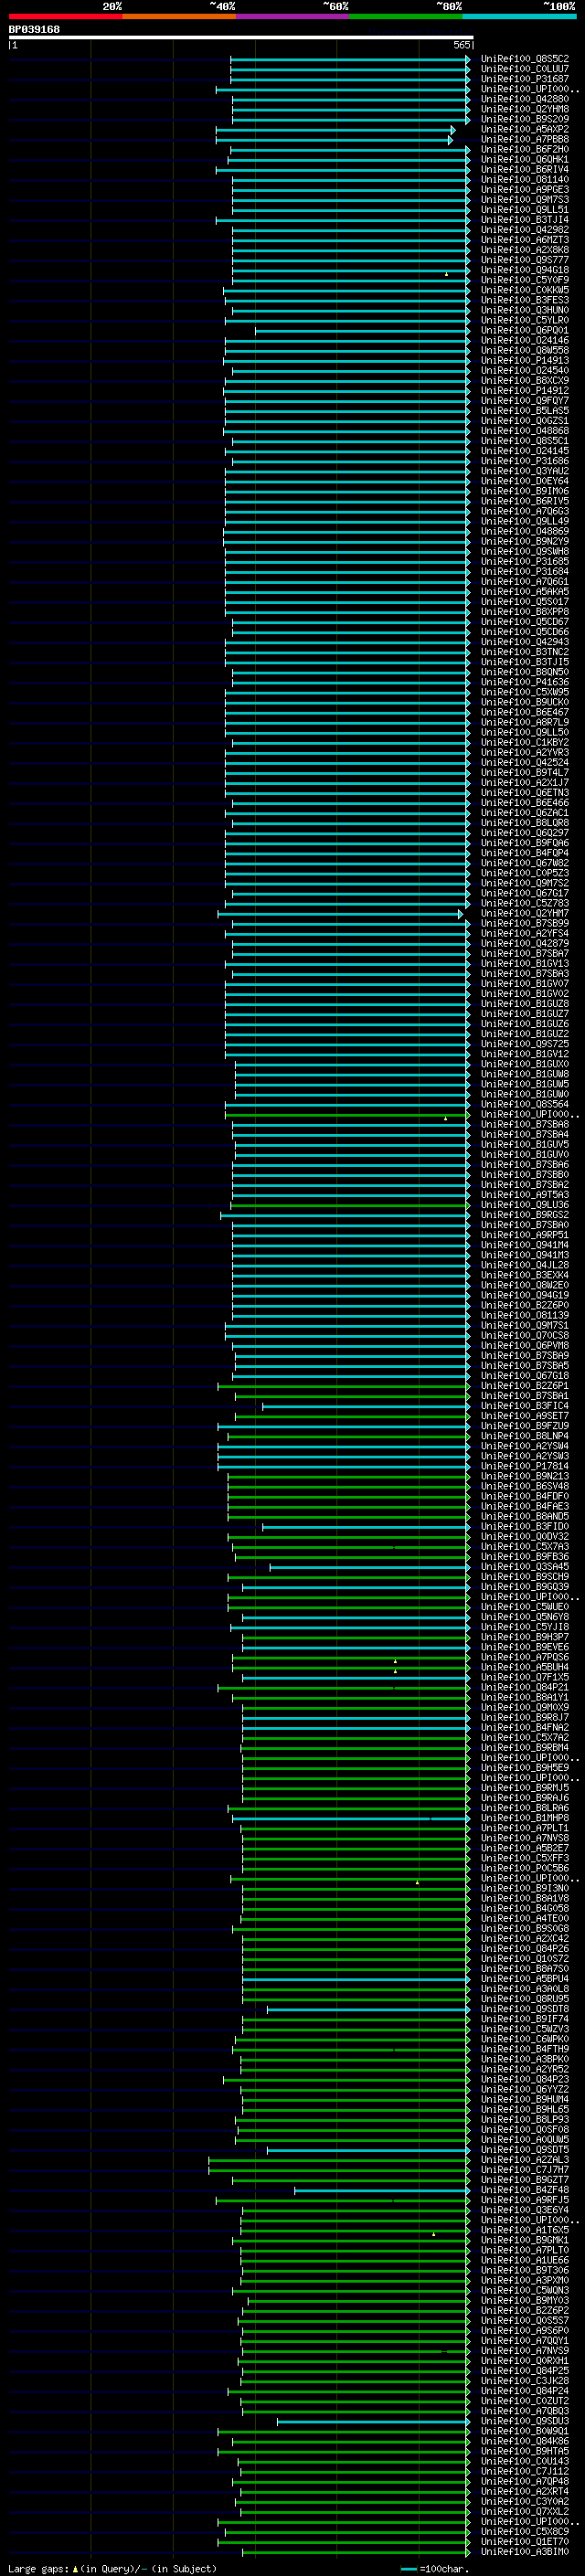This screenshot has height=2576, width=585.
Task: Open hit UniRef100_Q9S777
Action: point(525,260)
